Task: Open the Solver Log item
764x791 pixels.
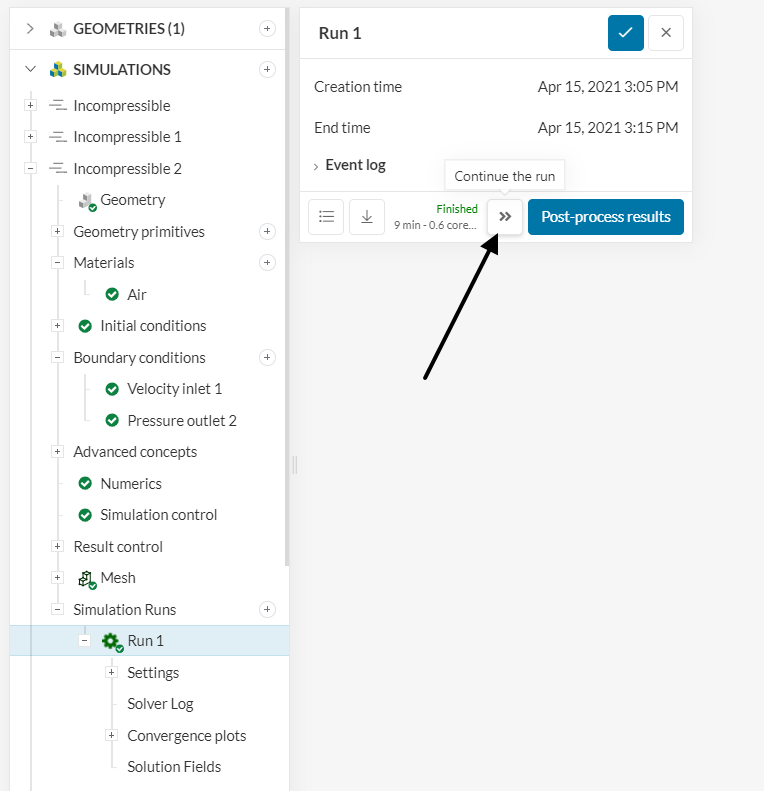Action: (160, 704)
